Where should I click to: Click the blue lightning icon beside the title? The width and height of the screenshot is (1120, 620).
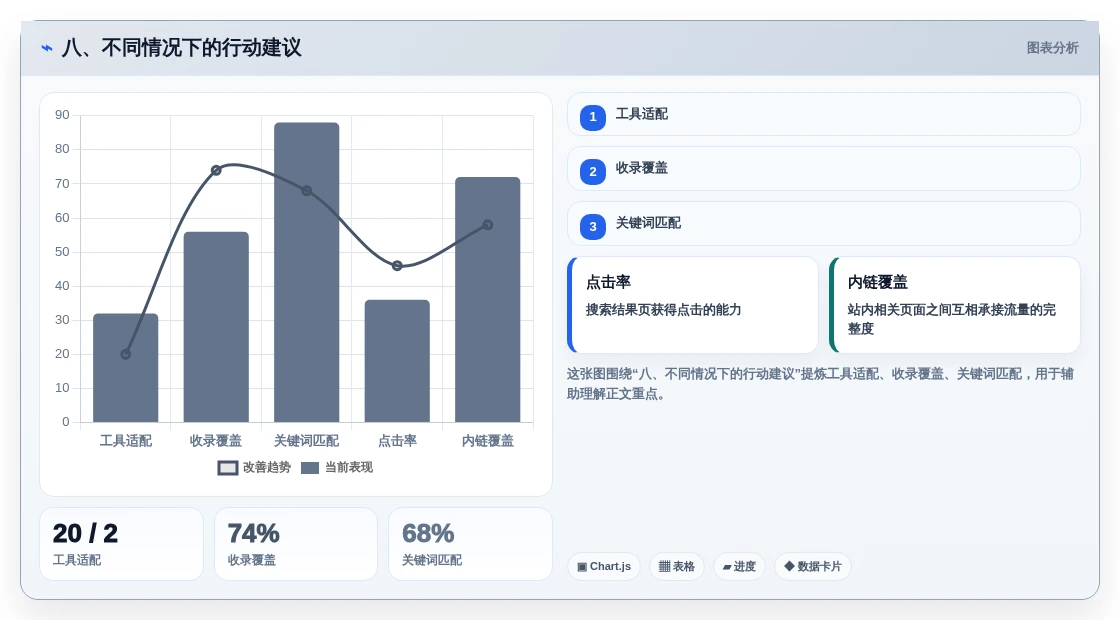pyautogui.click(x=47, y=49)
